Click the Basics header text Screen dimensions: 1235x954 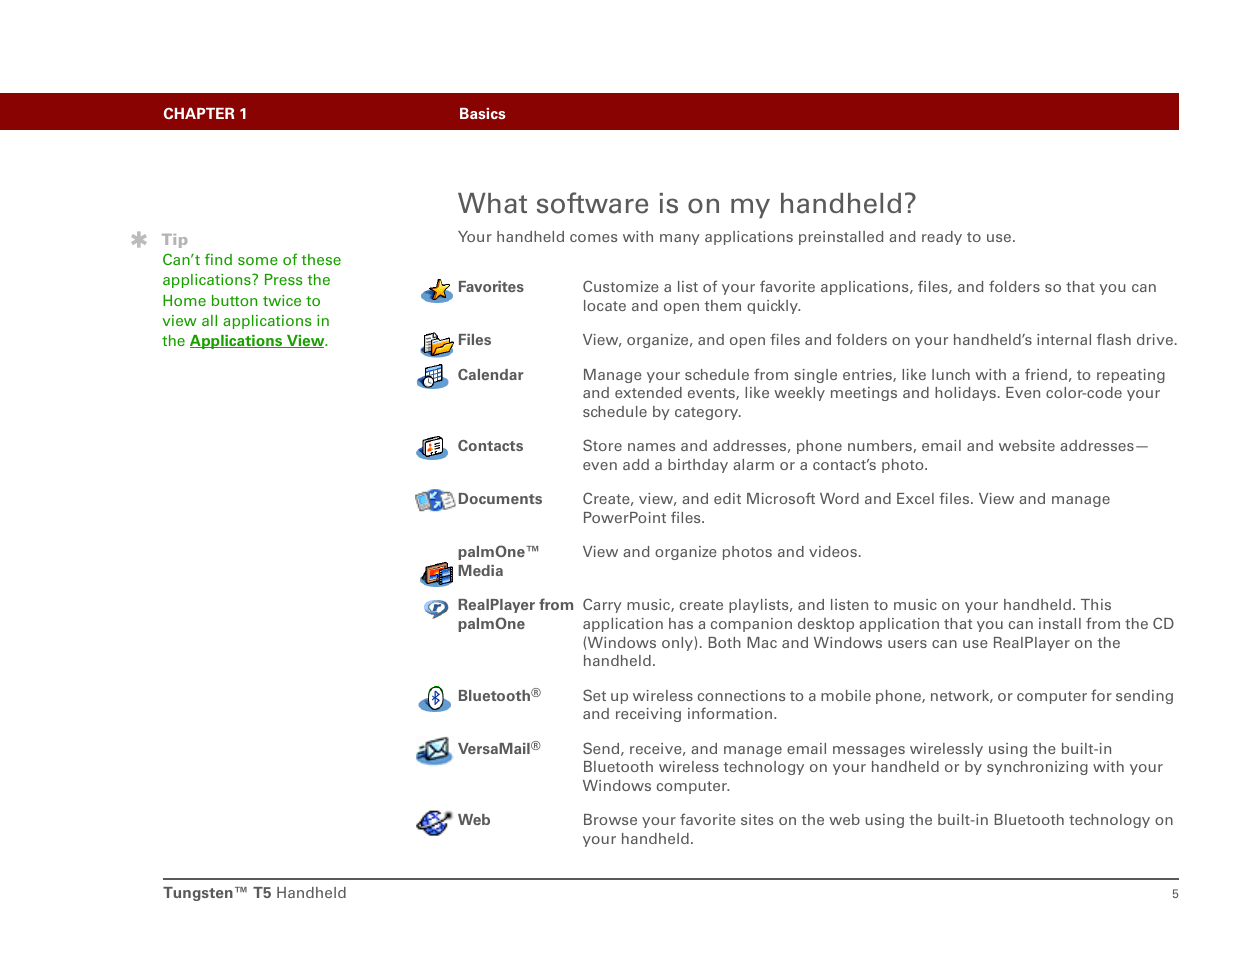(x=482, y=114)
